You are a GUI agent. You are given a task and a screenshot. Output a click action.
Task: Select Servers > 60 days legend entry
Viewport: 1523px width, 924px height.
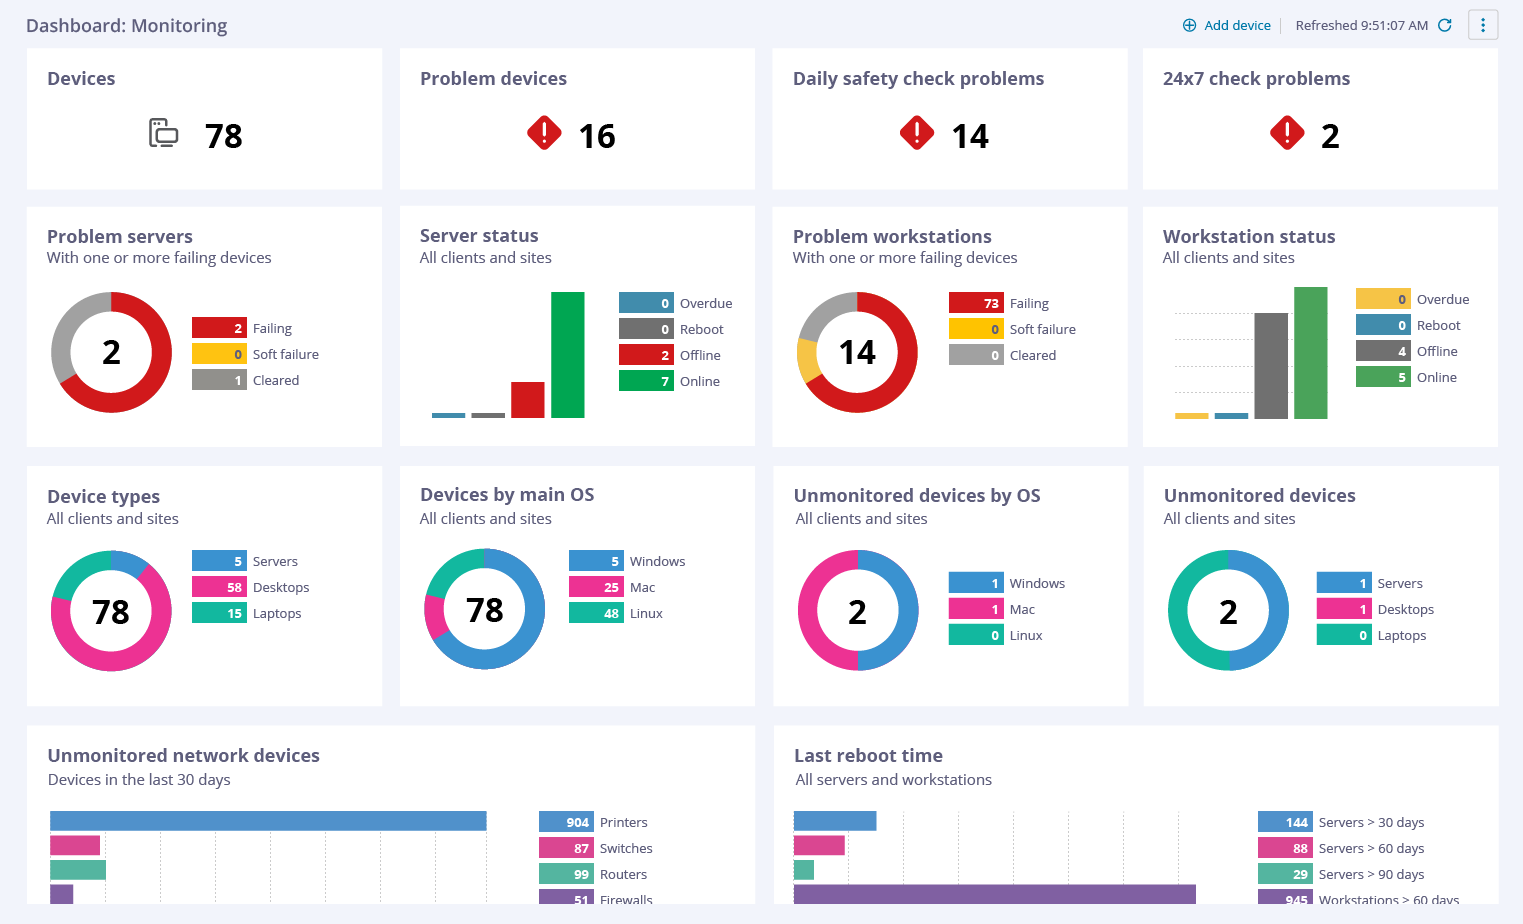[x=1342, y=848]
